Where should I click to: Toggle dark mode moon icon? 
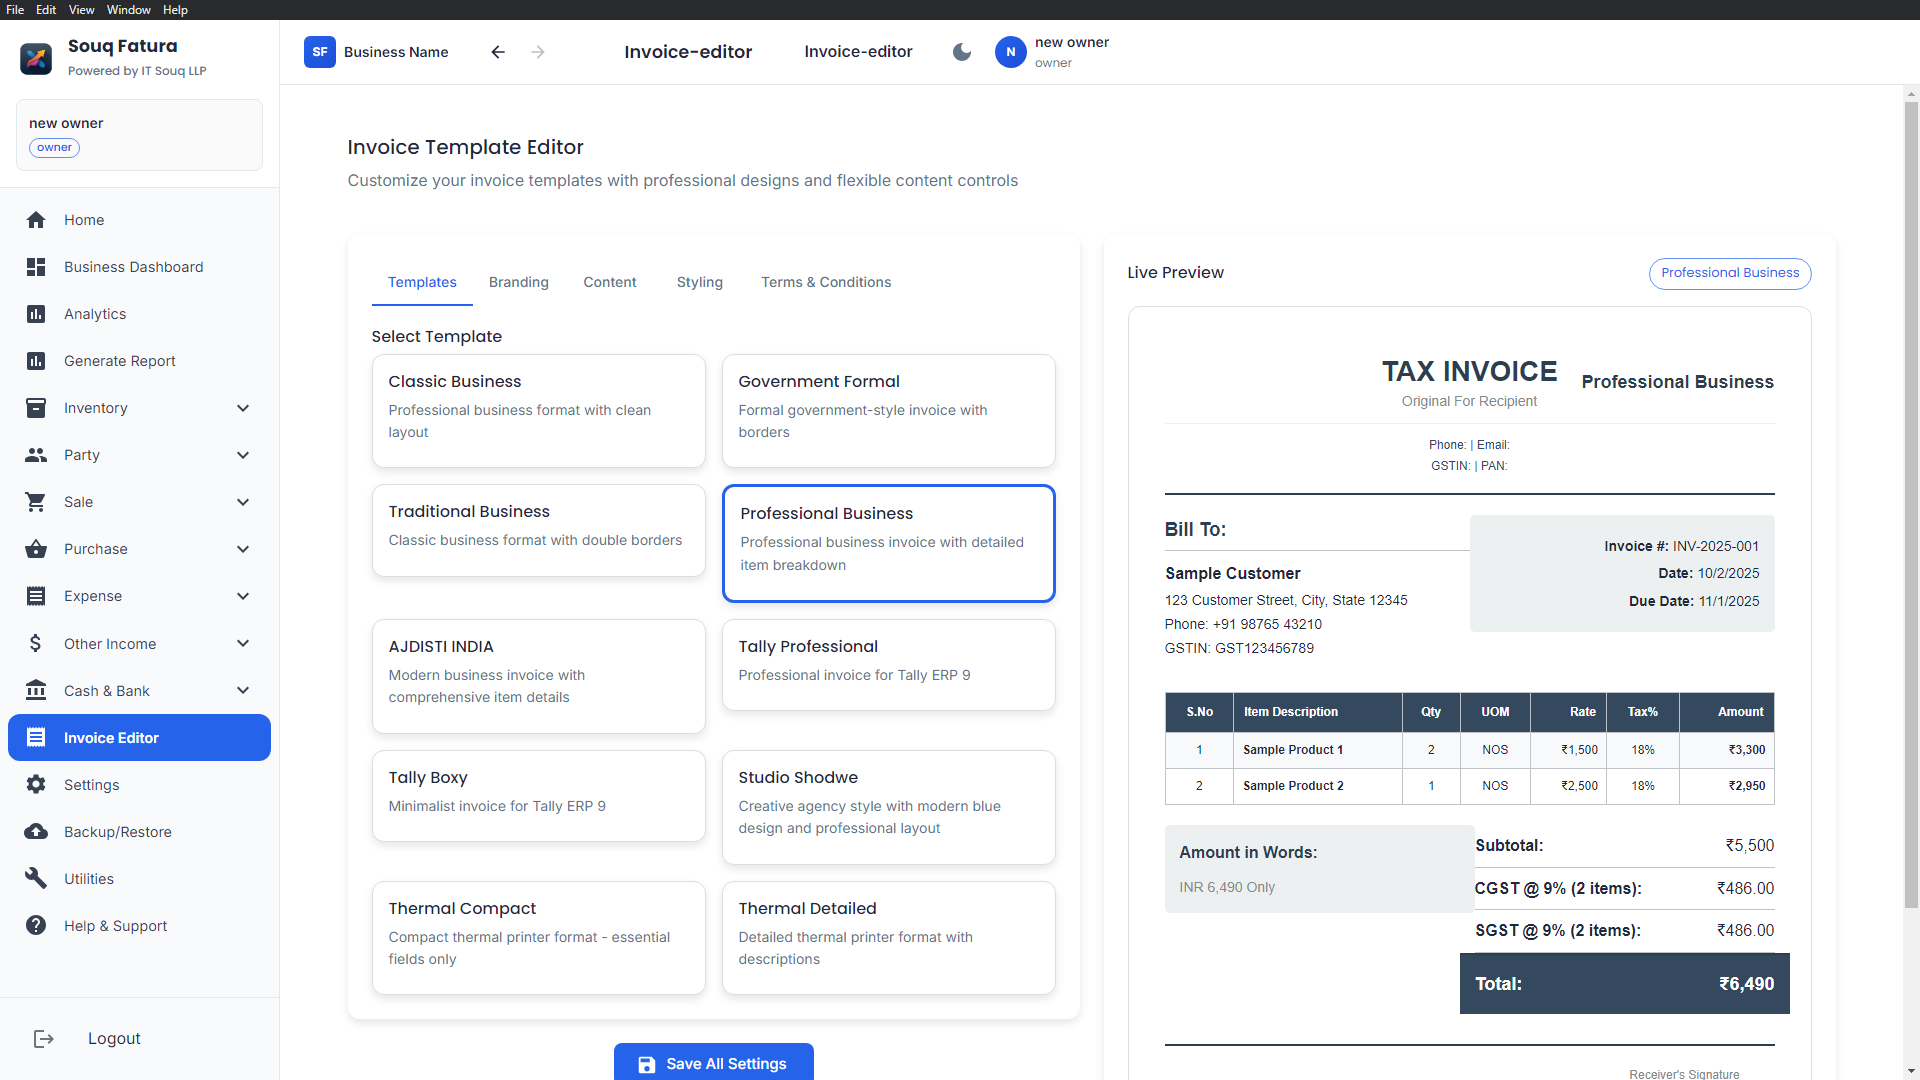tap(962, 52)
